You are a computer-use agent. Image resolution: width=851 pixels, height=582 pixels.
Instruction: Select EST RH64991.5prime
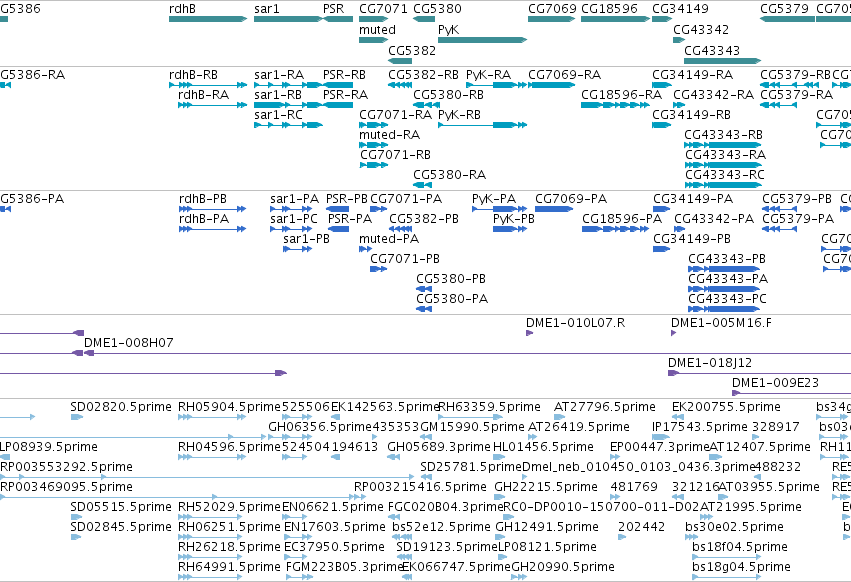[230, 568]
